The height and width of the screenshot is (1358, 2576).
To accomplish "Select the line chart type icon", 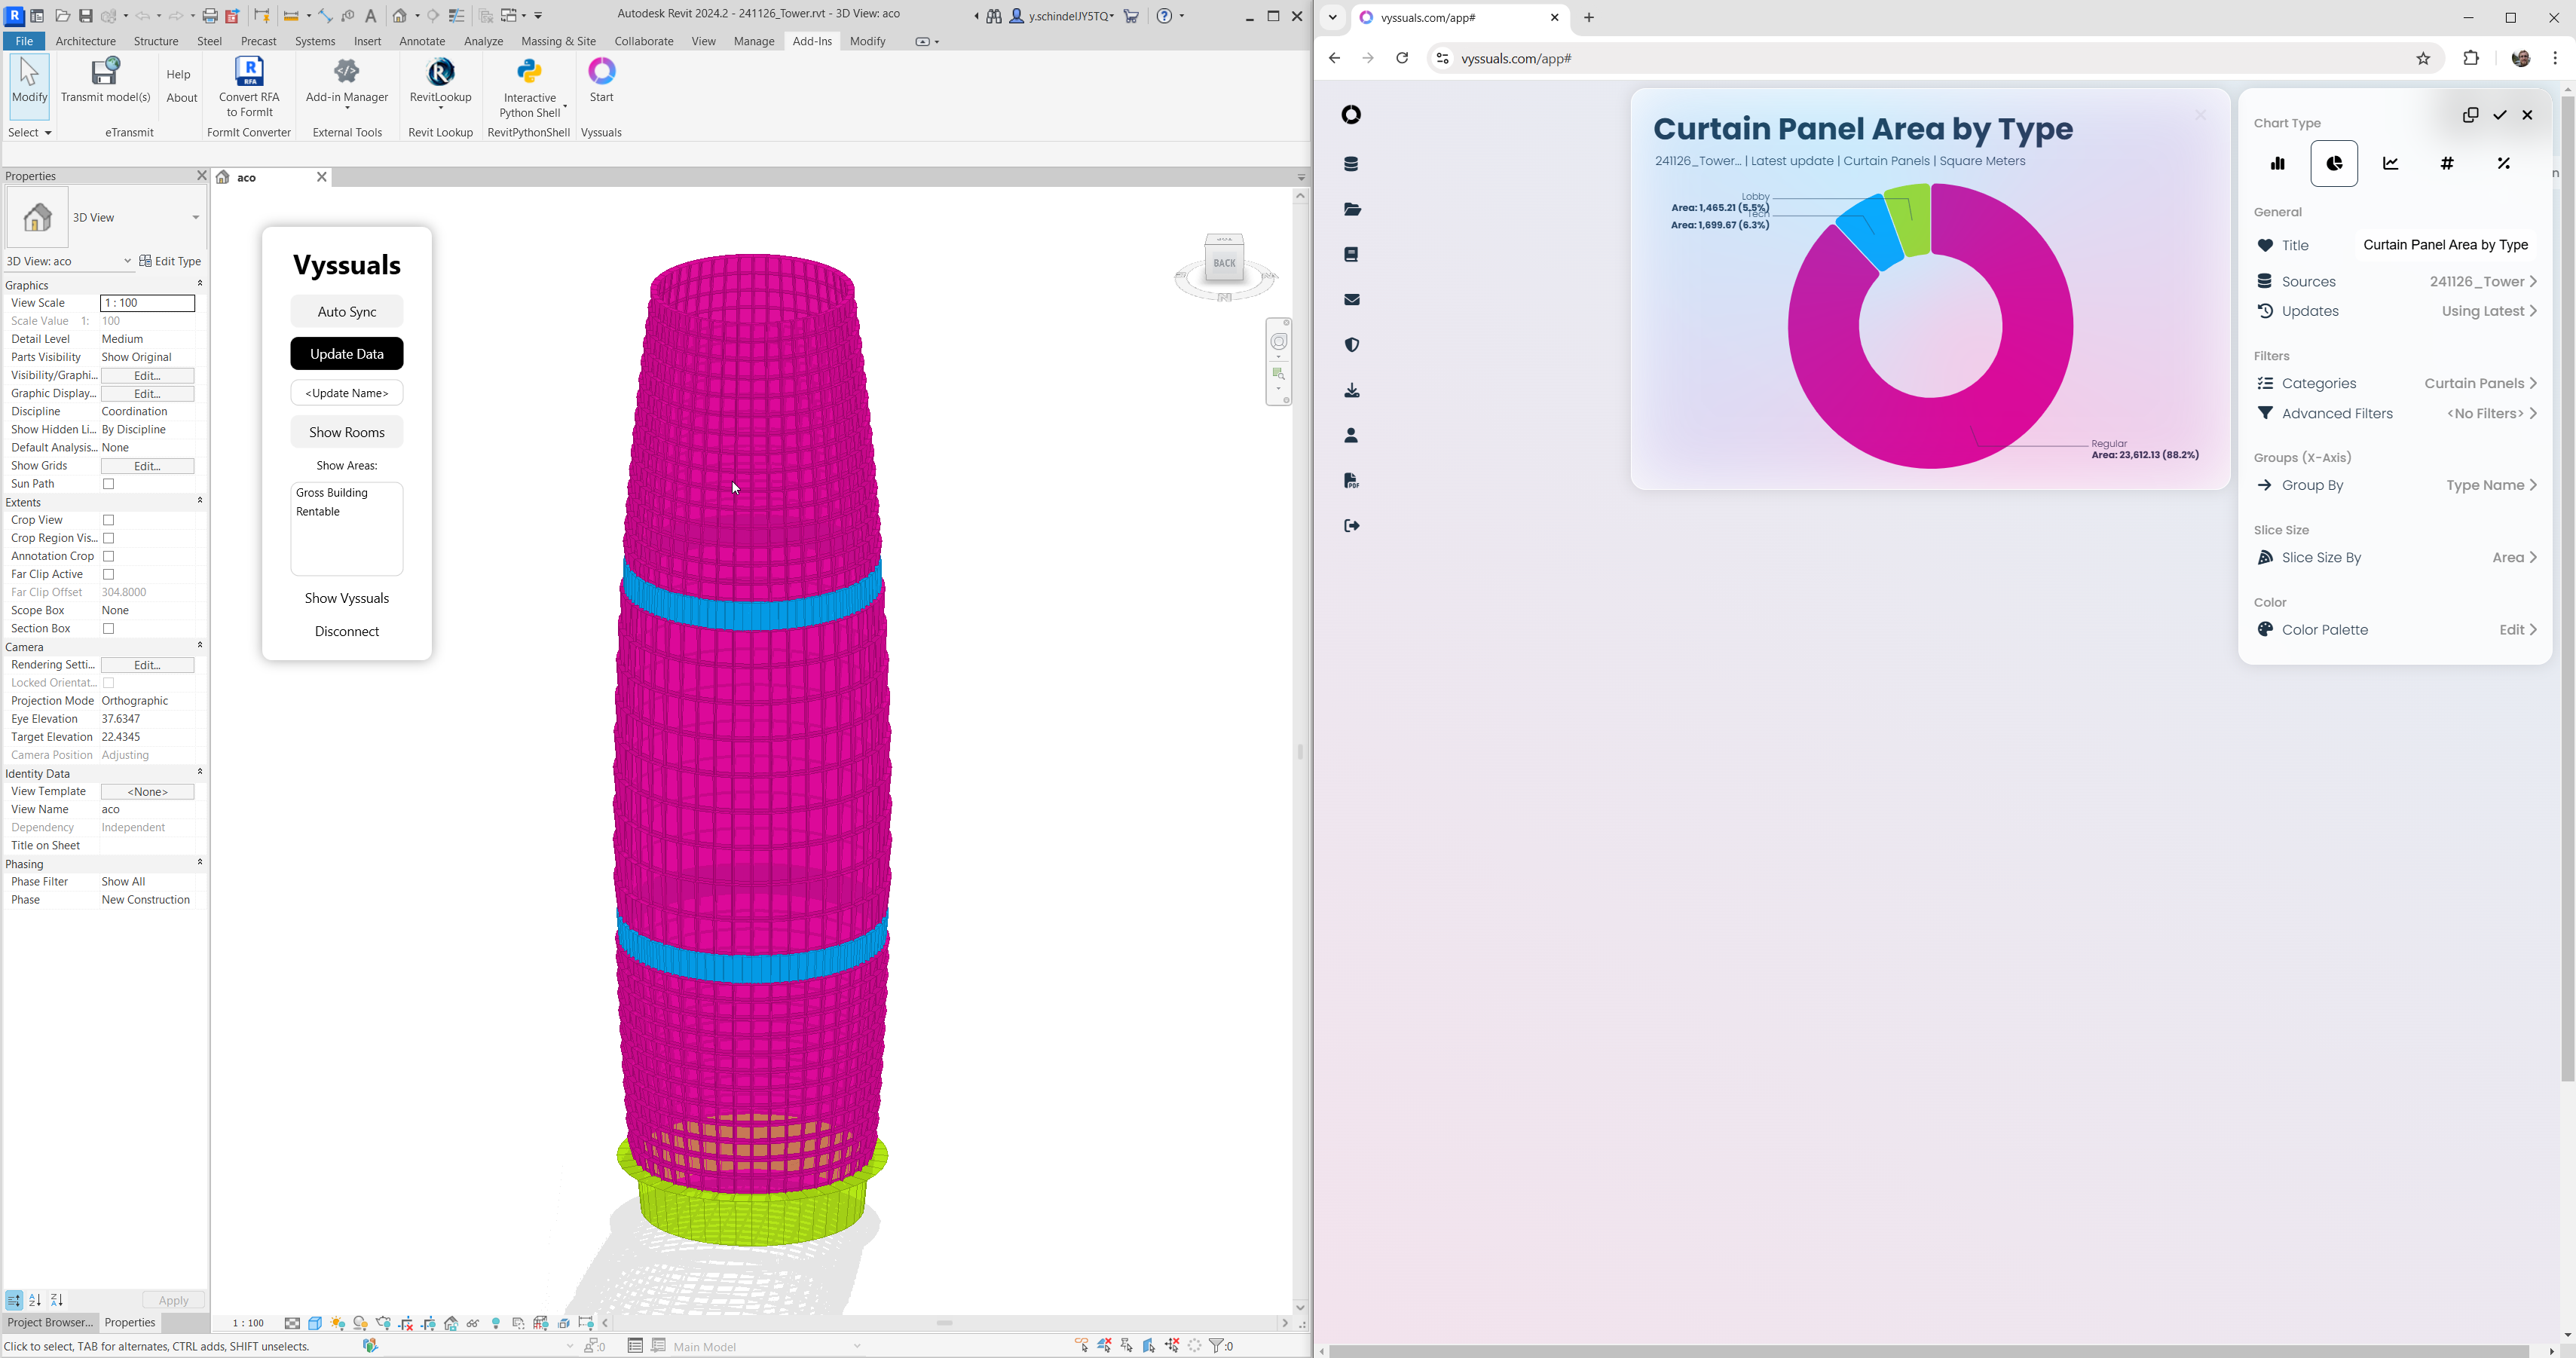I will pos(2390,164).
